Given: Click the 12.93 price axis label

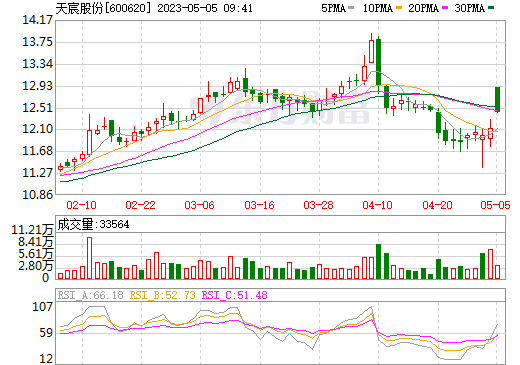Looking at the screenshot, I should click(37, 86).
